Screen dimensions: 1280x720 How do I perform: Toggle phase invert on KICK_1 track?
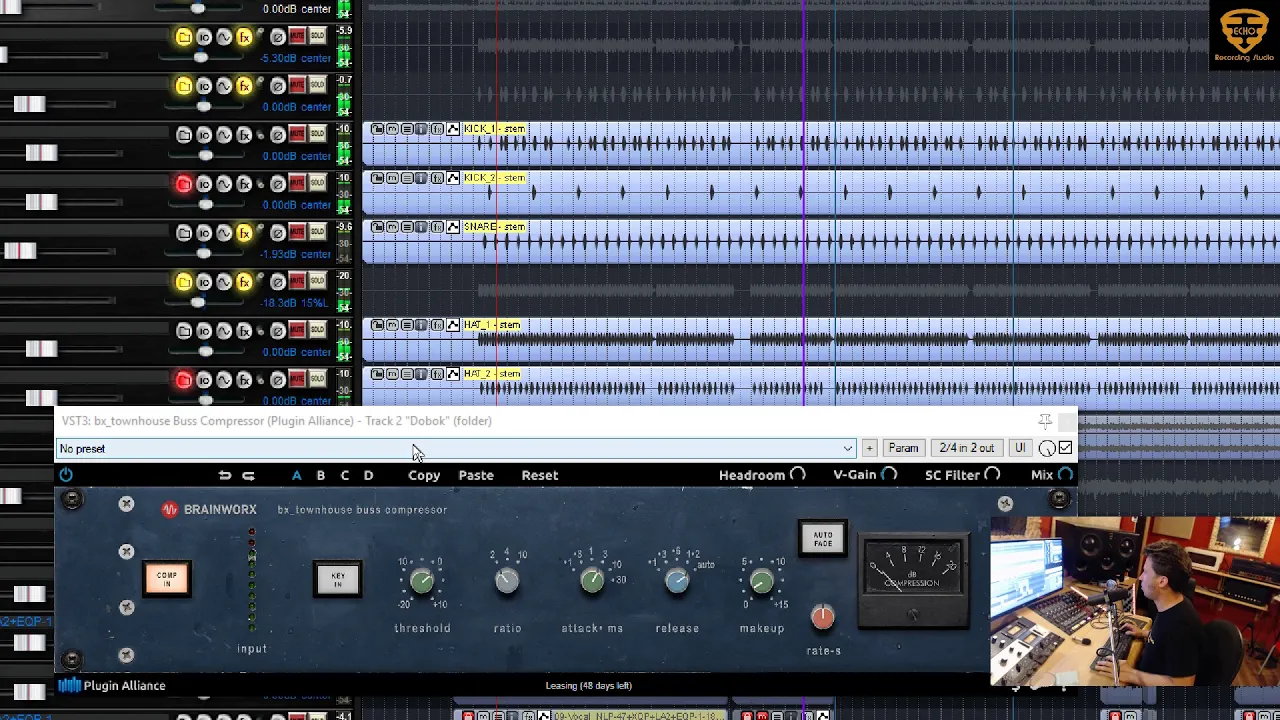coord(278,135)
